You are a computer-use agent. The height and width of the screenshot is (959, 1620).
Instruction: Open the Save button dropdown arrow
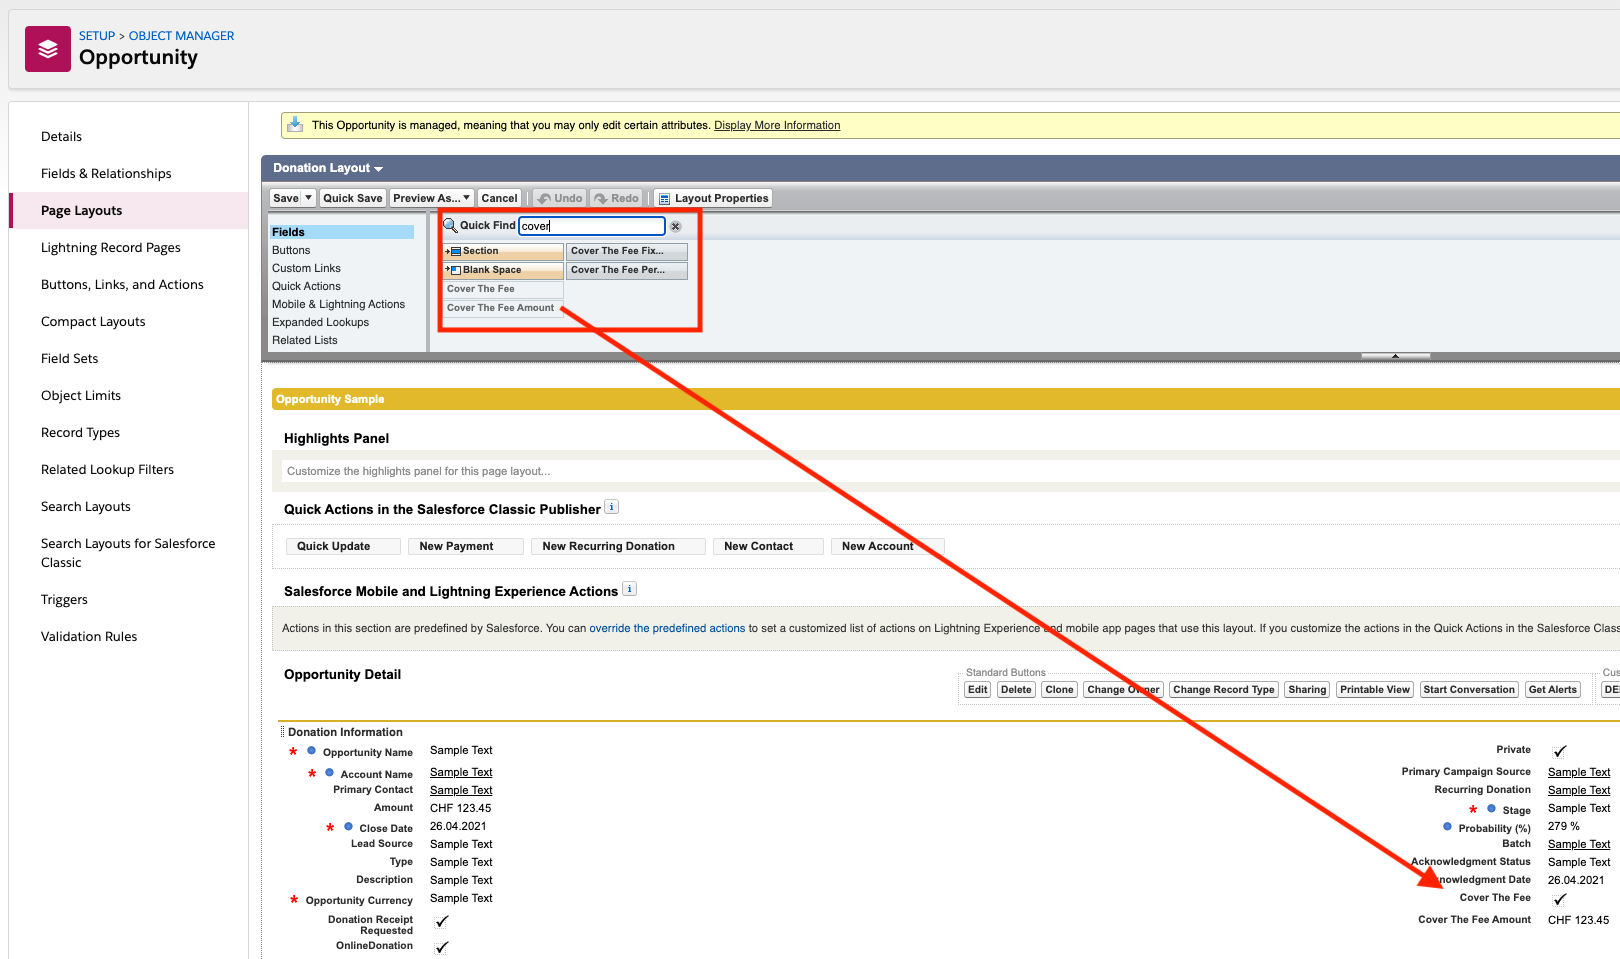(308, 198)
